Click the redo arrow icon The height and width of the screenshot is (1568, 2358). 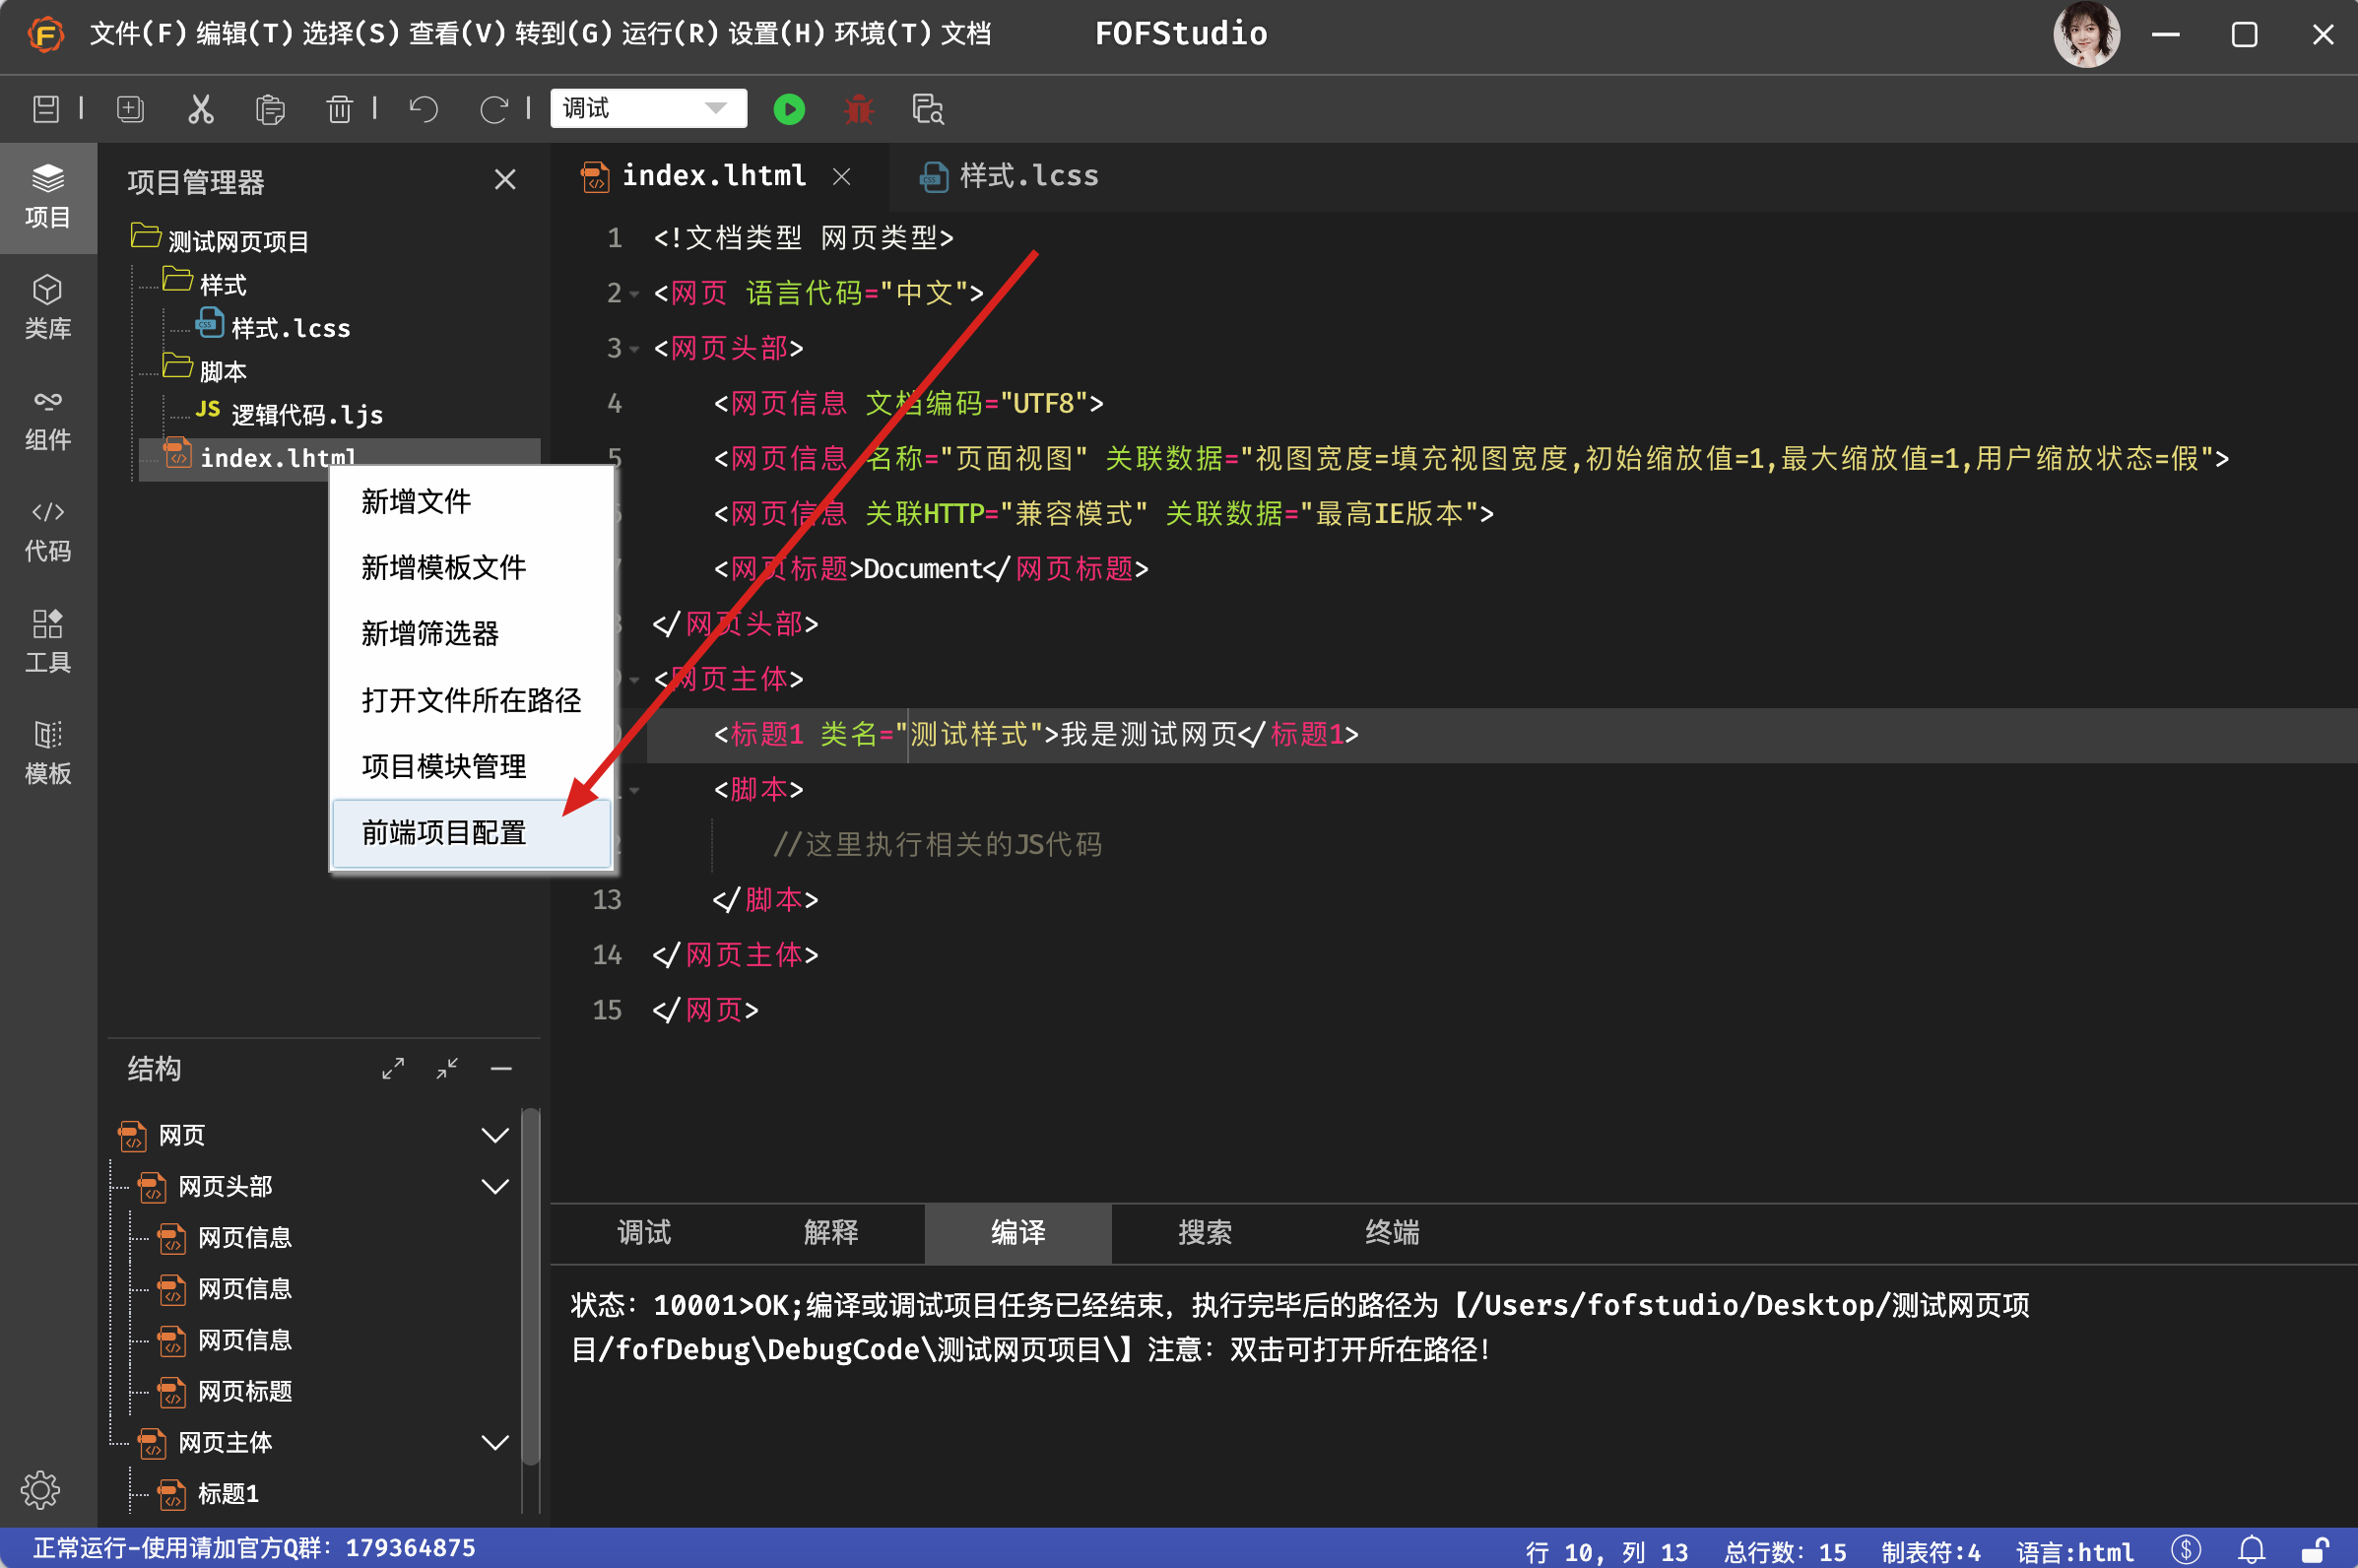pyautogui.click(x=494, y=109)
